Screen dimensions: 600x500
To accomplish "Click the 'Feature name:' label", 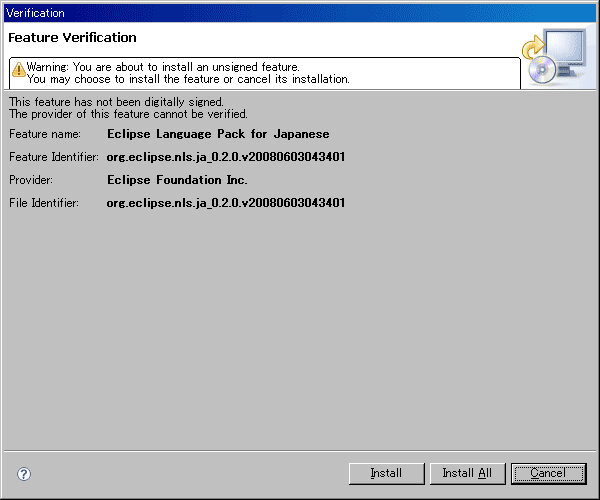I will (x=45, y=134).
